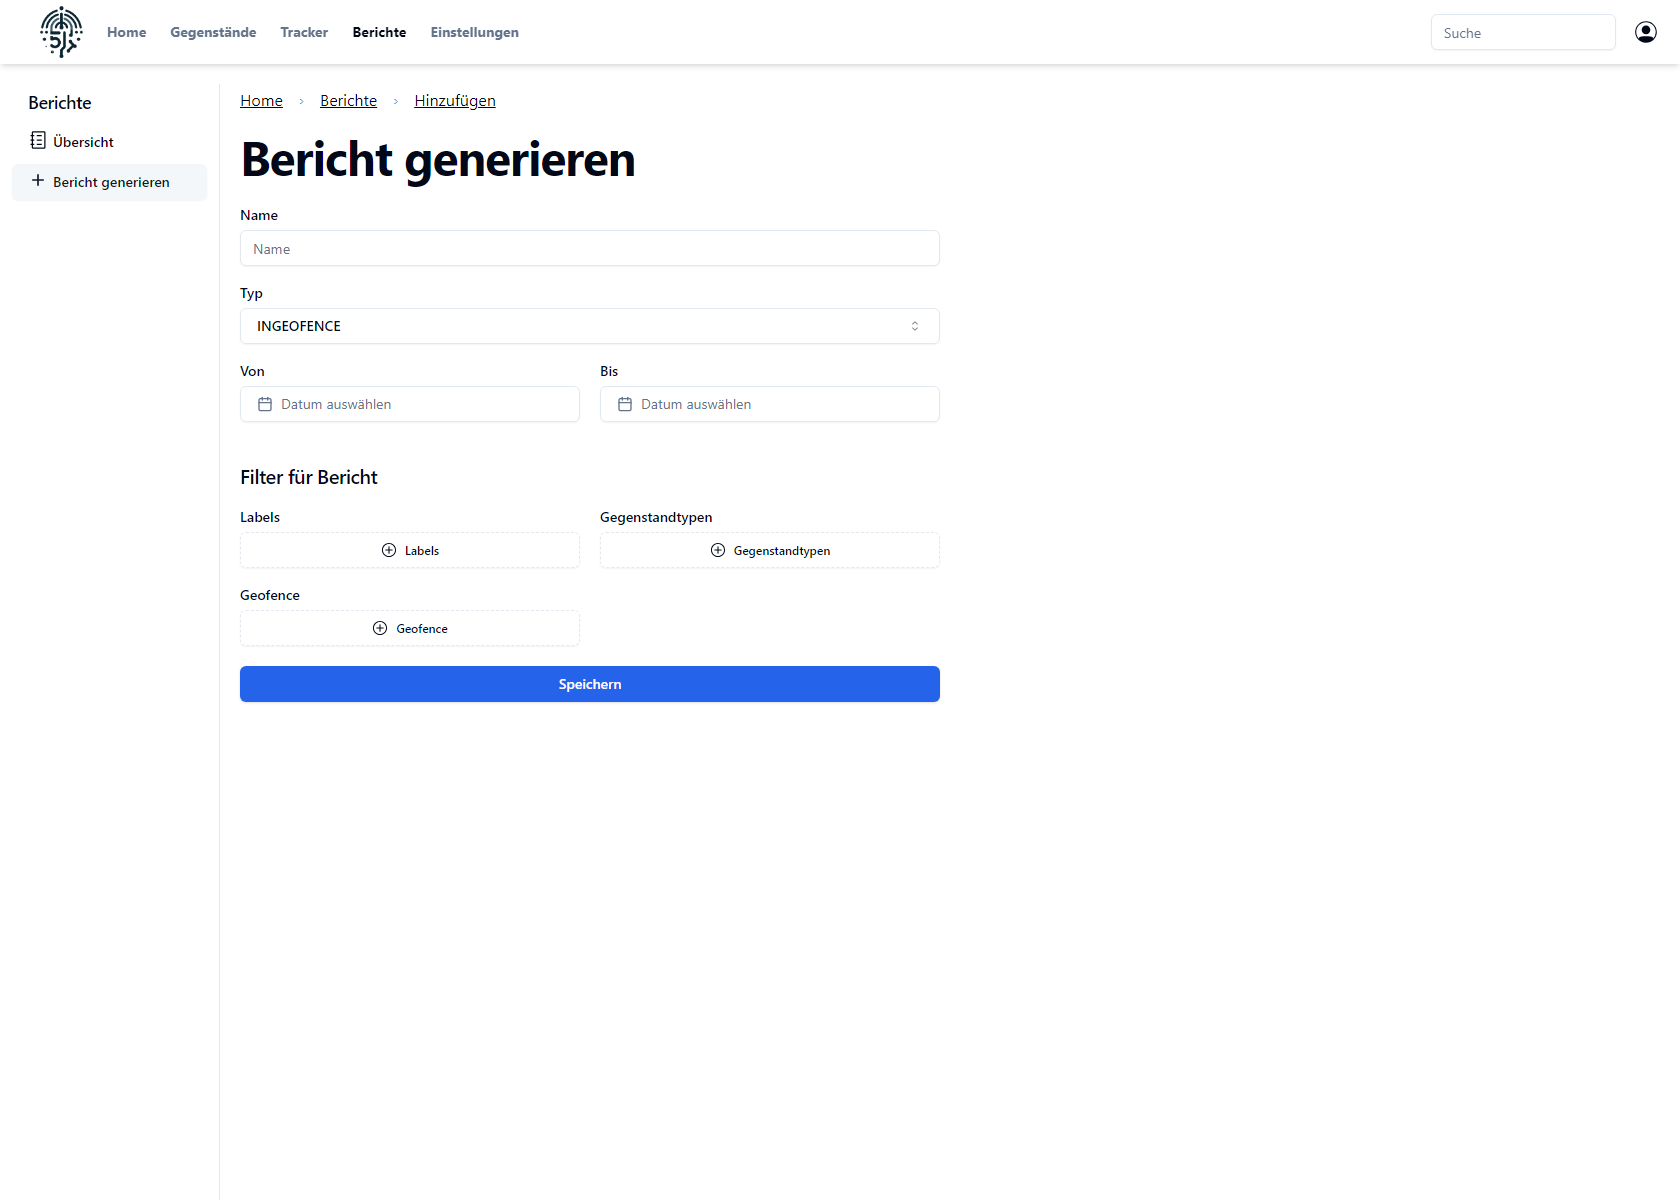Click the fingerprint app logo
Viewport: 1680px width, 1200px height.
(x=61, y=32)
